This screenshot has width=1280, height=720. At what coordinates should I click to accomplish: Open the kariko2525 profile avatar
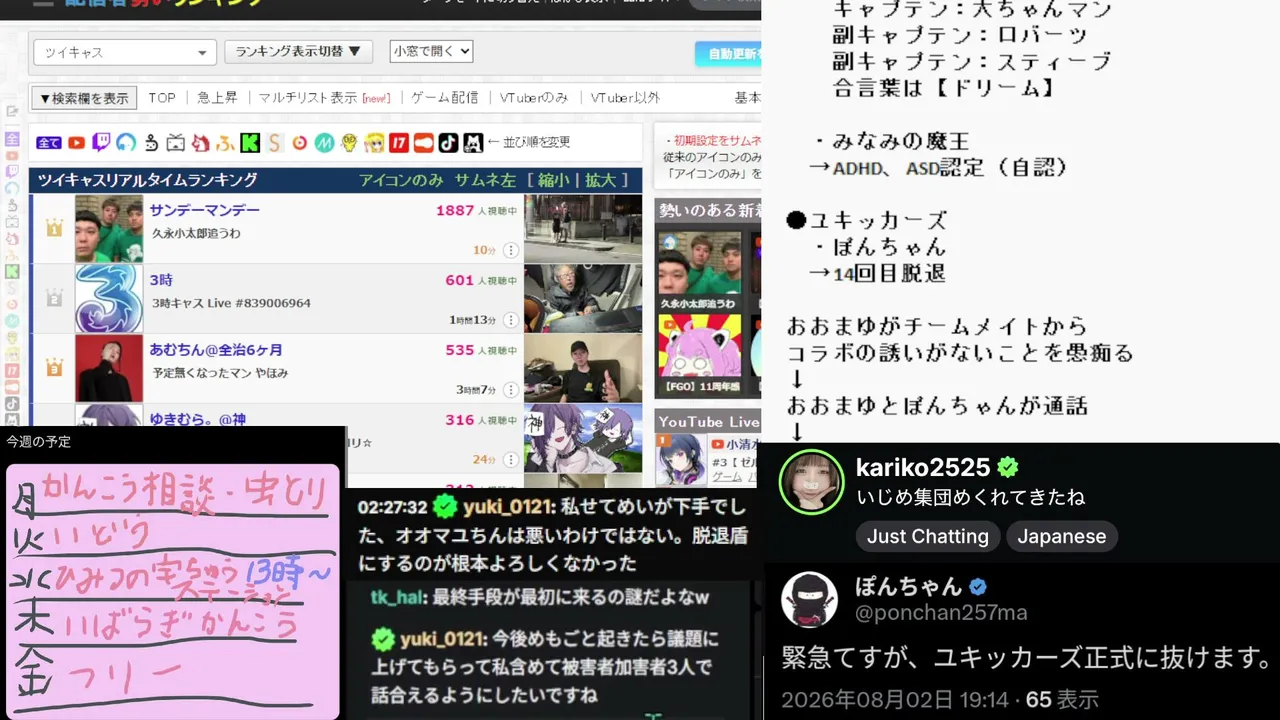click(x=811, y=482)
